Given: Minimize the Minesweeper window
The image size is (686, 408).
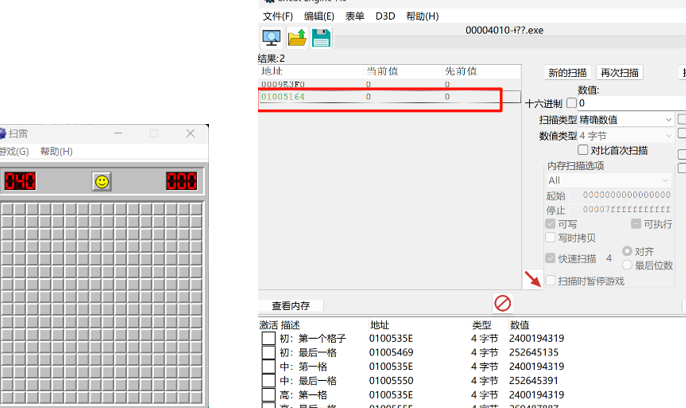Looking at the screenshot, I should click(118, 133).
